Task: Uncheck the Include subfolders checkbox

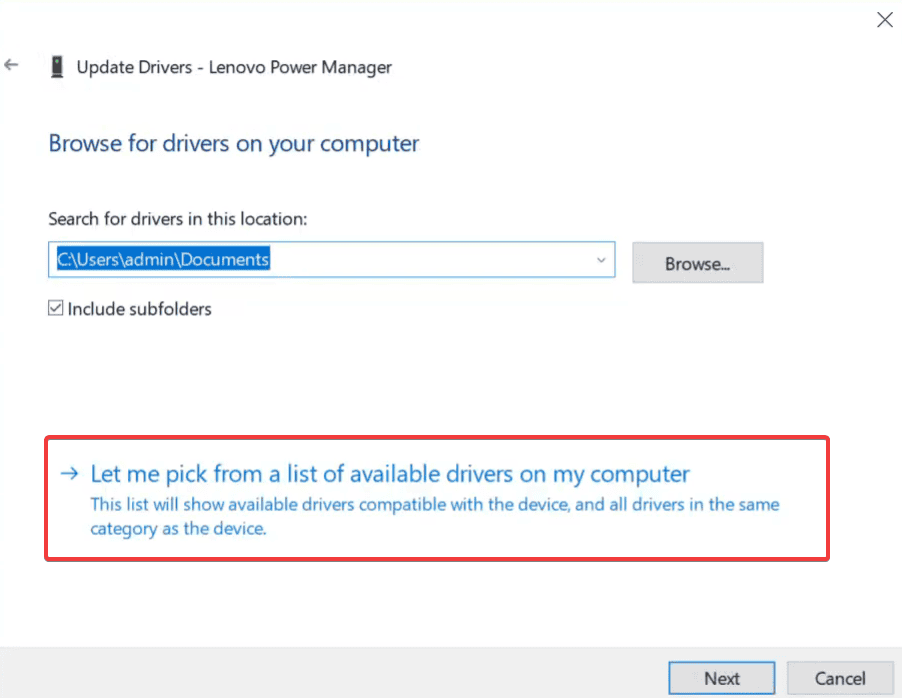Action: click(x=55, y=308)
